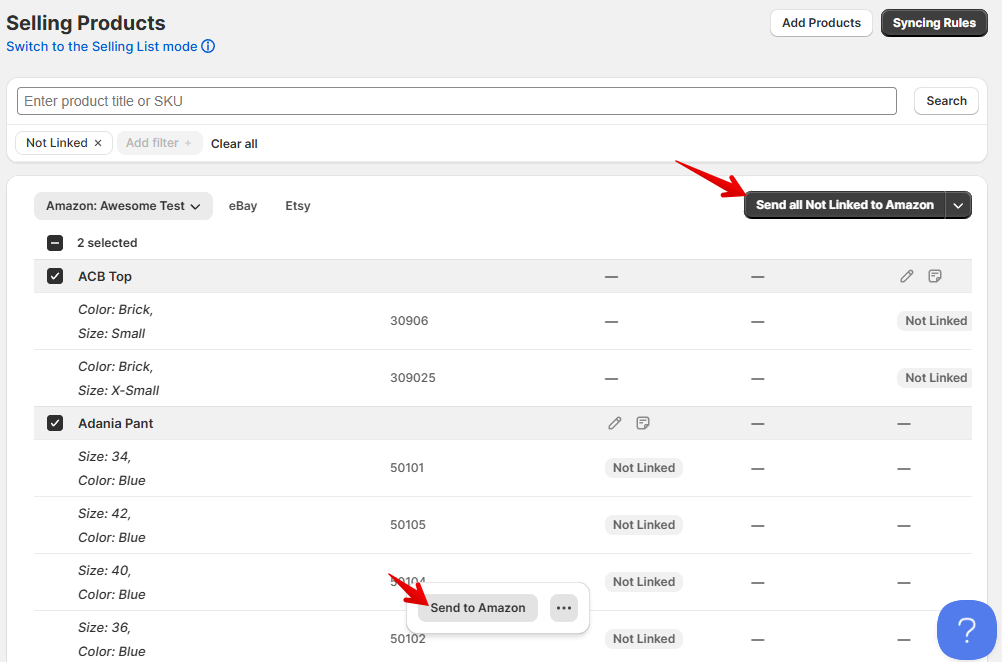Toggle the select-all checkbox next to 2 selected

click(x=55, y=243)
